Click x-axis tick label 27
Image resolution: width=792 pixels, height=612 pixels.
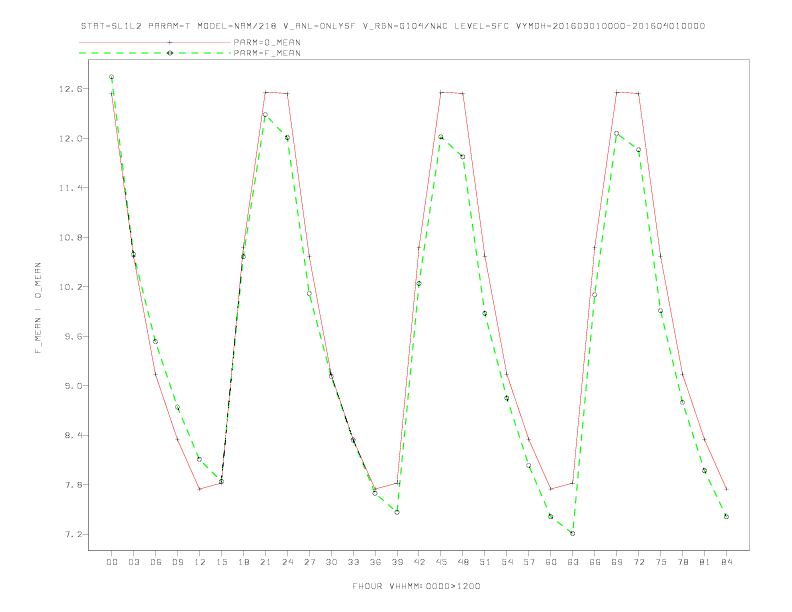[309, 562]
